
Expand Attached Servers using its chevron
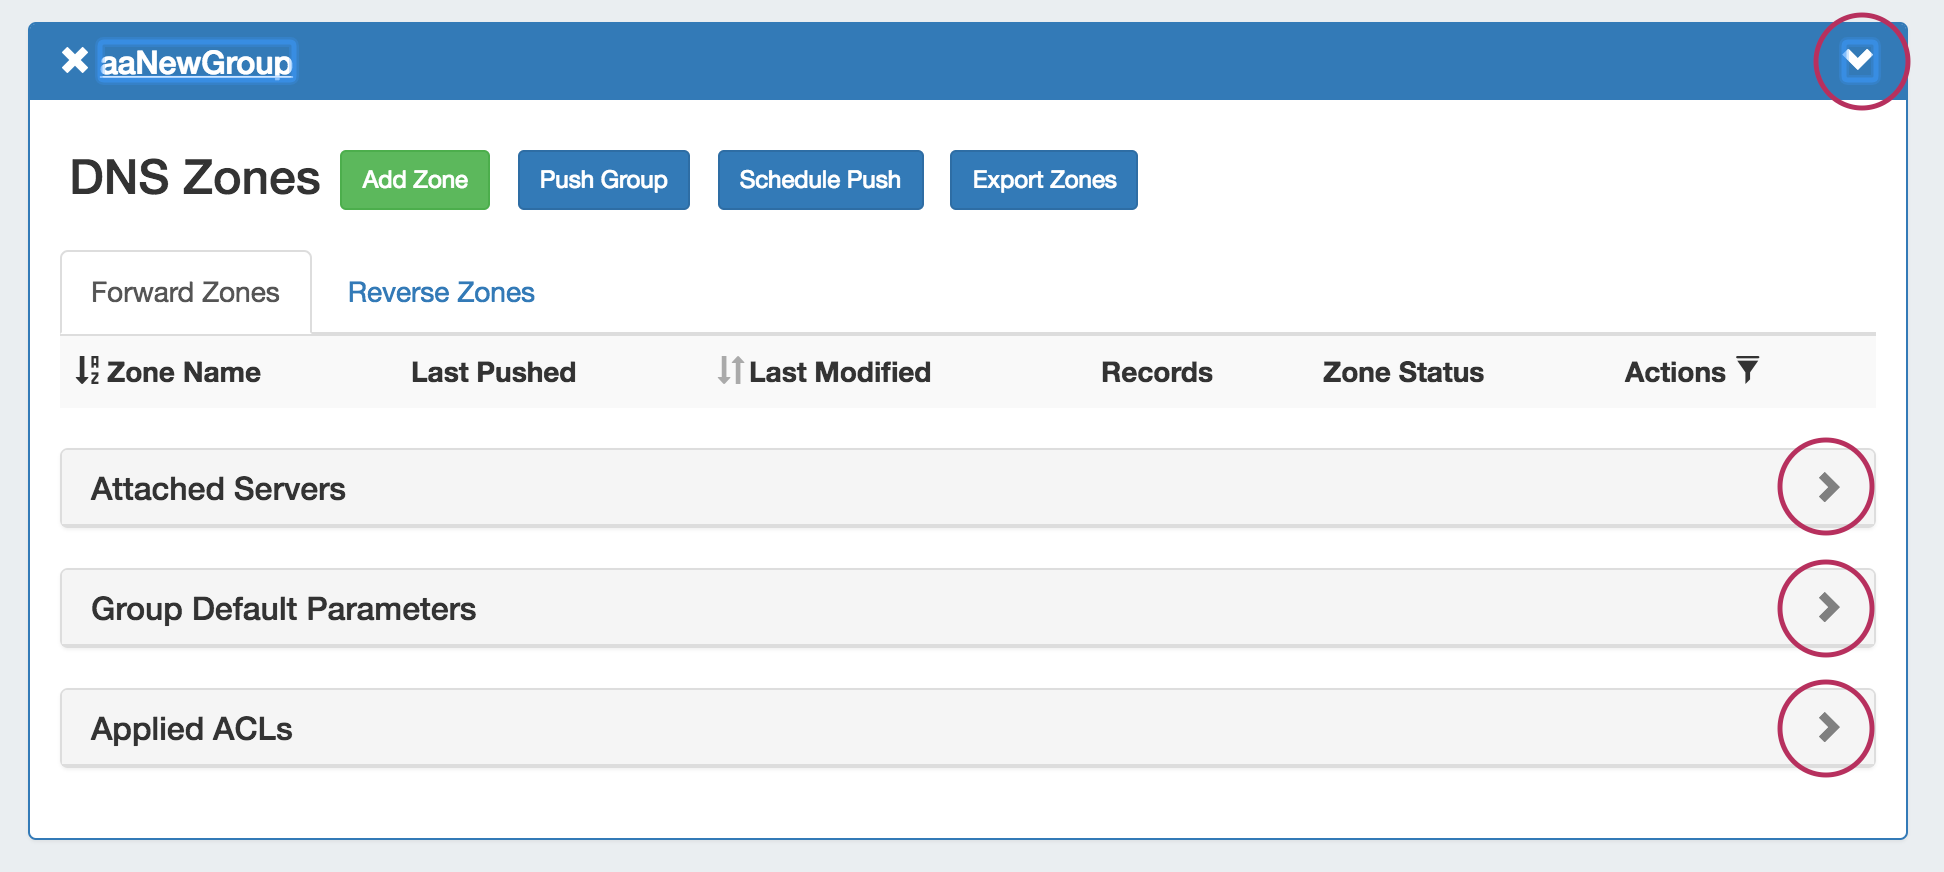click(1828, 487)
